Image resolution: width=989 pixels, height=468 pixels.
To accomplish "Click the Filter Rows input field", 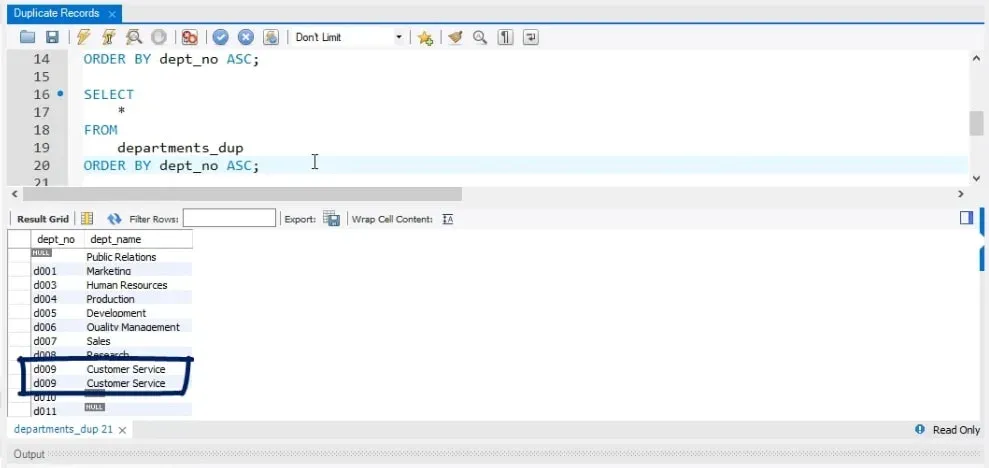I will pos(229,218).
